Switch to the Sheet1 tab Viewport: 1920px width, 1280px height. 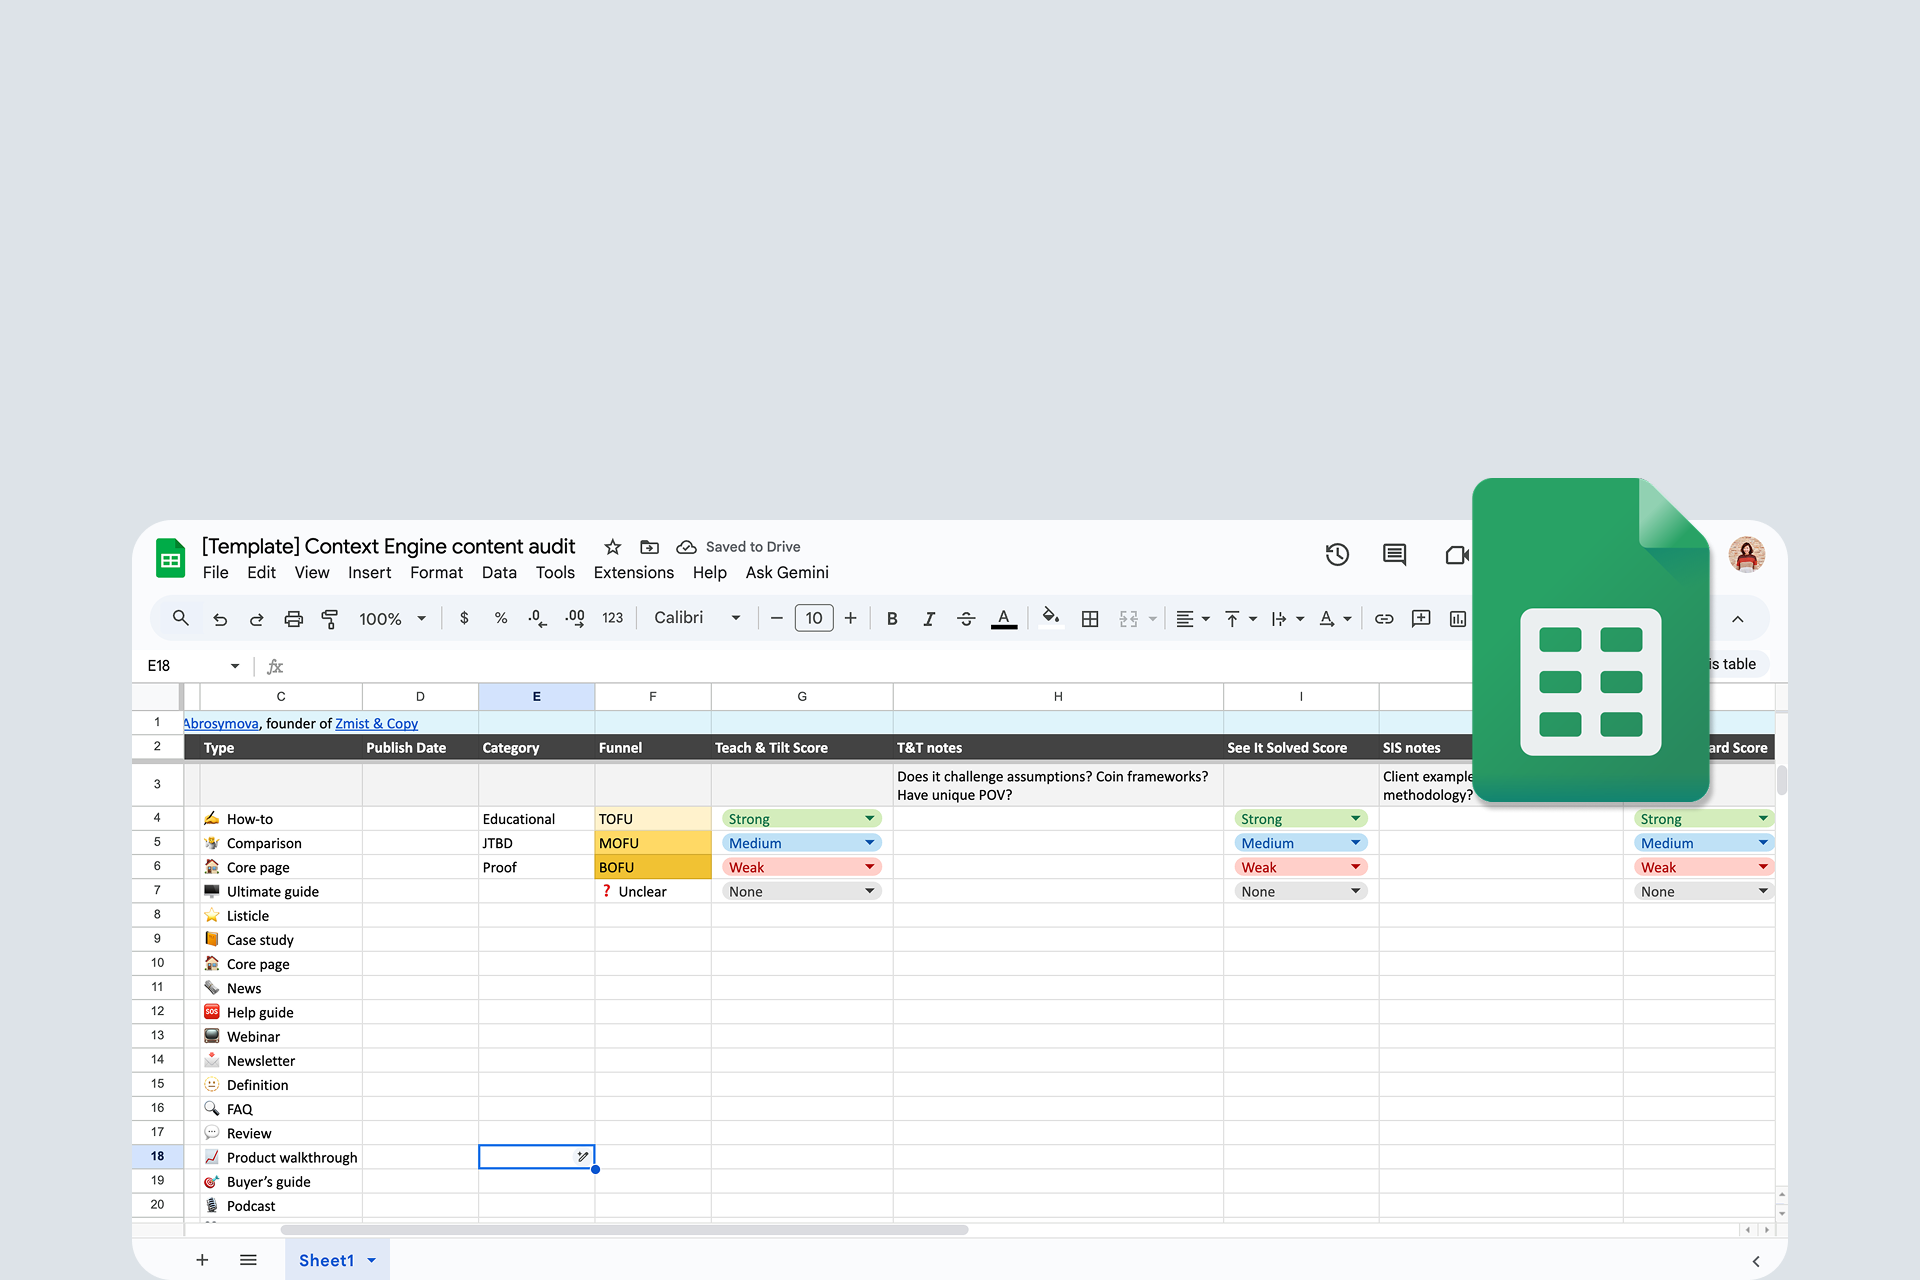click(326, 1260)
